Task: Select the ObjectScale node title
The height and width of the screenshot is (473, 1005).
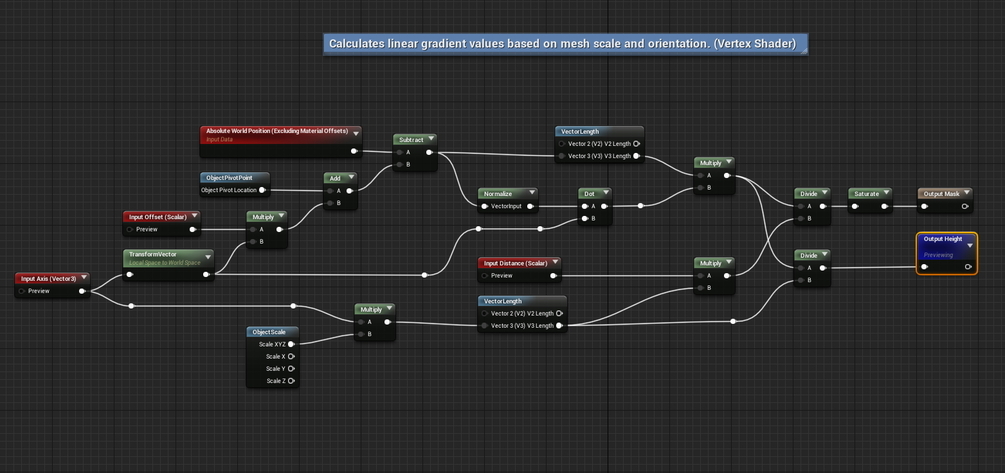Action: [269, 332]
